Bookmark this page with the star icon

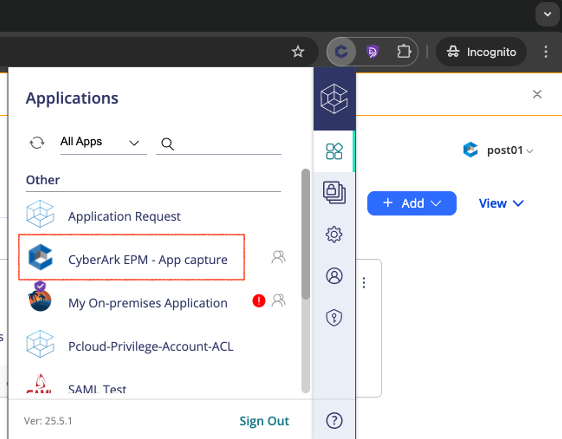tap(298, 52)
